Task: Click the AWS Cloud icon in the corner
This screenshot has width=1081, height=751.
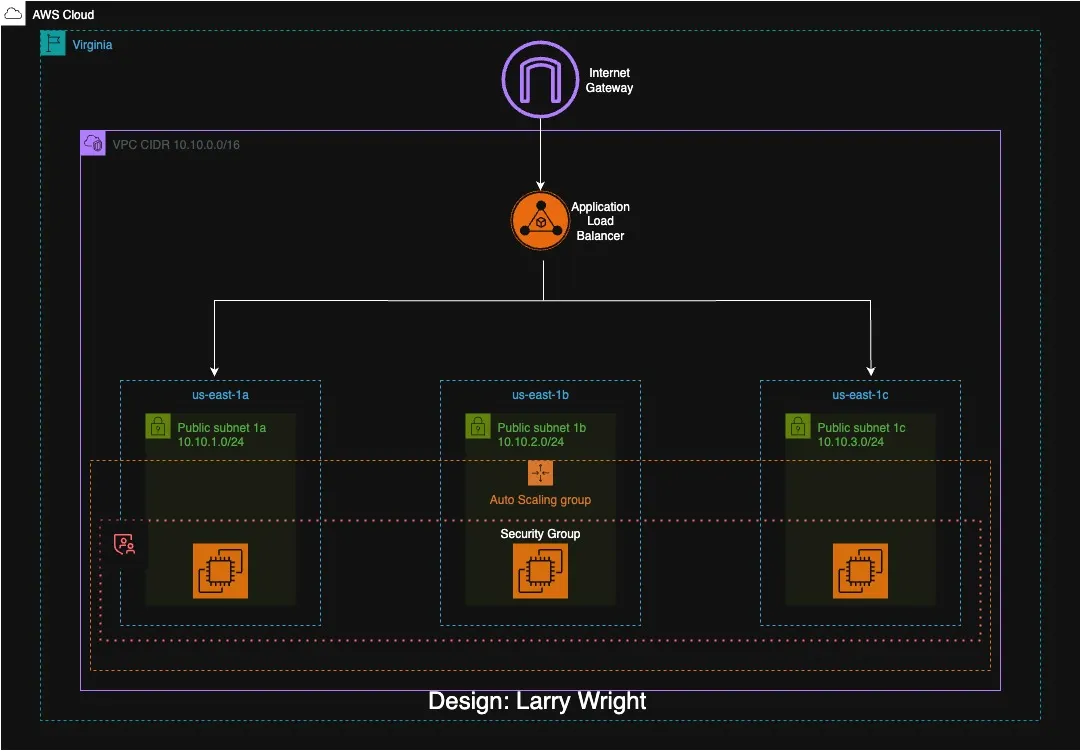Action: (14, 12)
